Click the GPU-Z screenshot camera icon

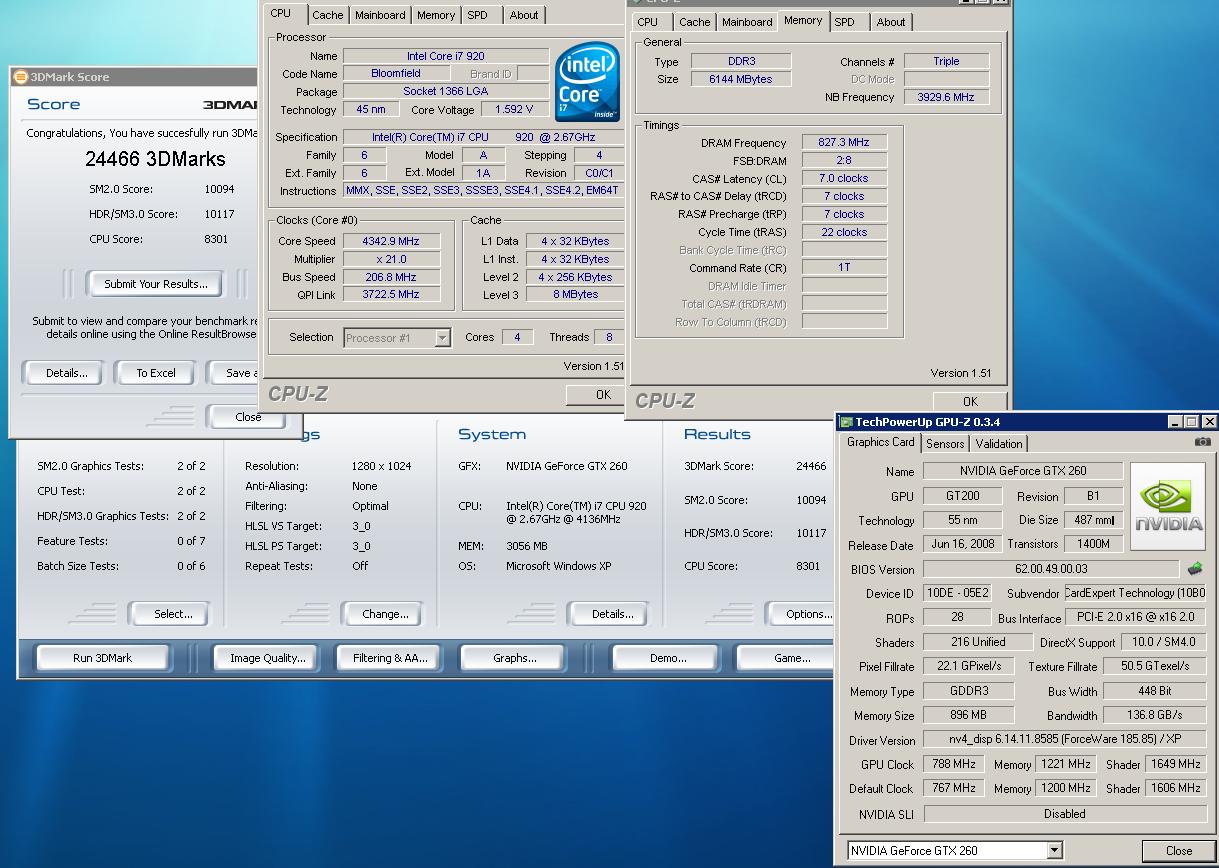(1202, 442)
